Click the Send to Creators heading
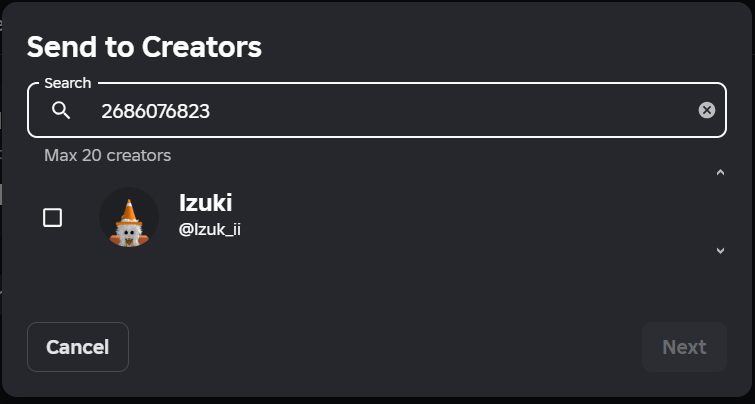 [144, 47]
